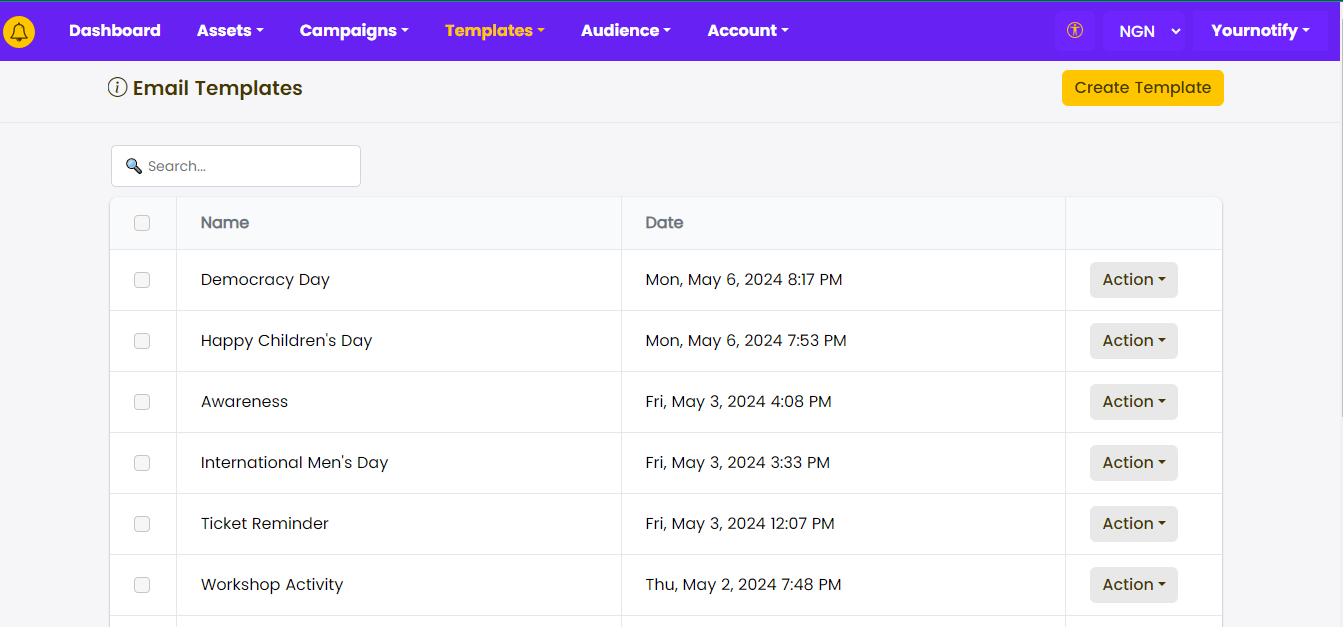The width and height of the screenshot is (1343, 627).
Task: Click the date Mon, May 6, 2024 7:53 PM
Action: (x=746, y=341)
